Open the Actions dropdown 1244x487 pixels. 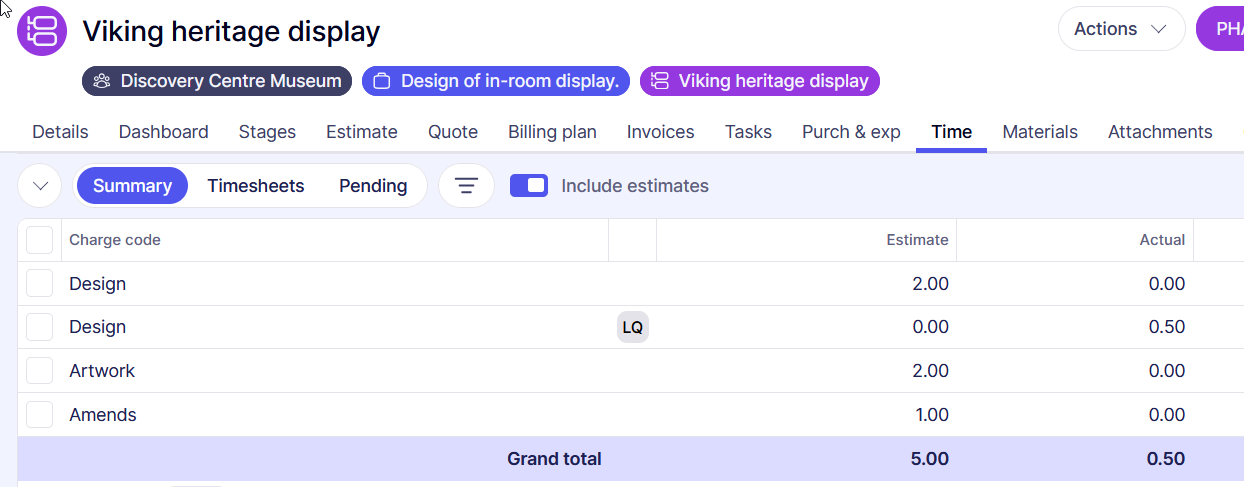point(1120,29)
